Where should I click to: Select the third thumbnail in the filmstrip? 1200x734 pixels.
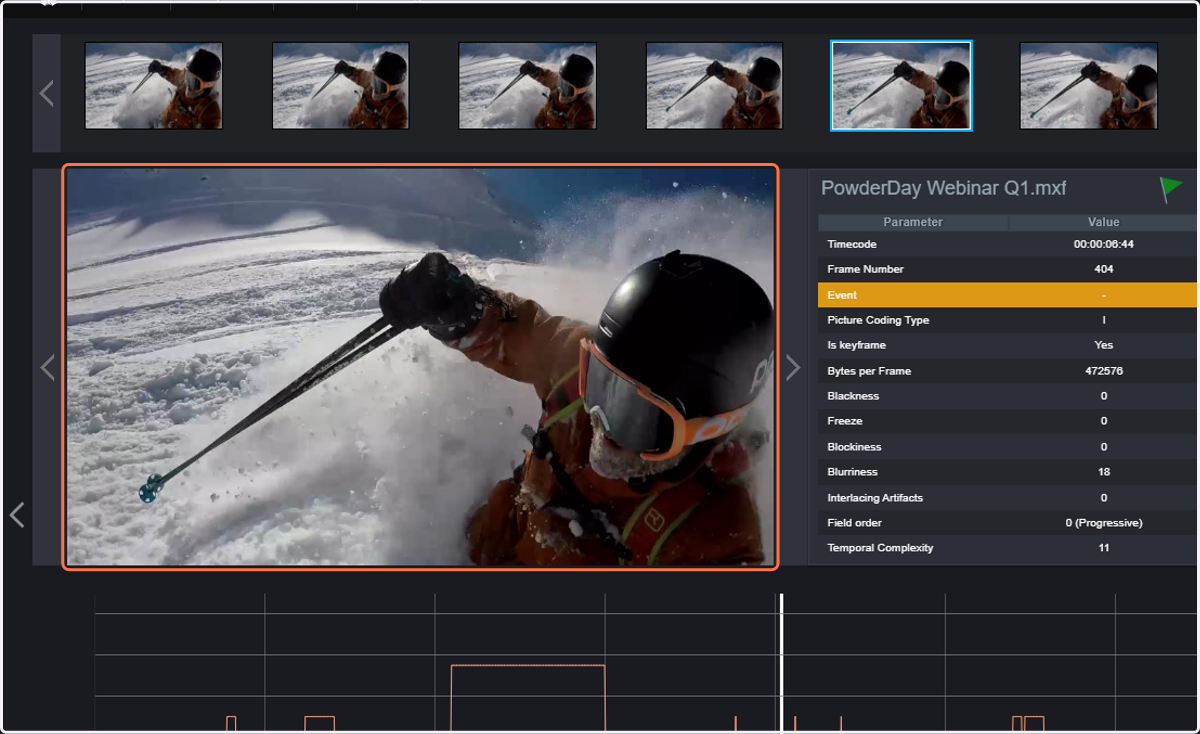[528, 86]
